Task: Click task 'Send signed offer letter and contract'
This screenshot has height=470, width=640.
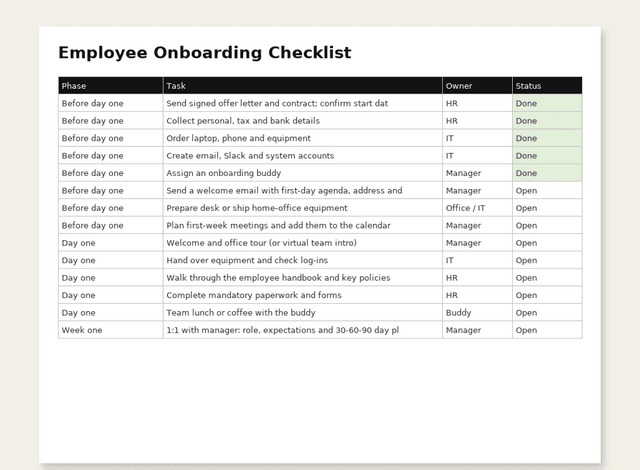Action: click(302, 103)
